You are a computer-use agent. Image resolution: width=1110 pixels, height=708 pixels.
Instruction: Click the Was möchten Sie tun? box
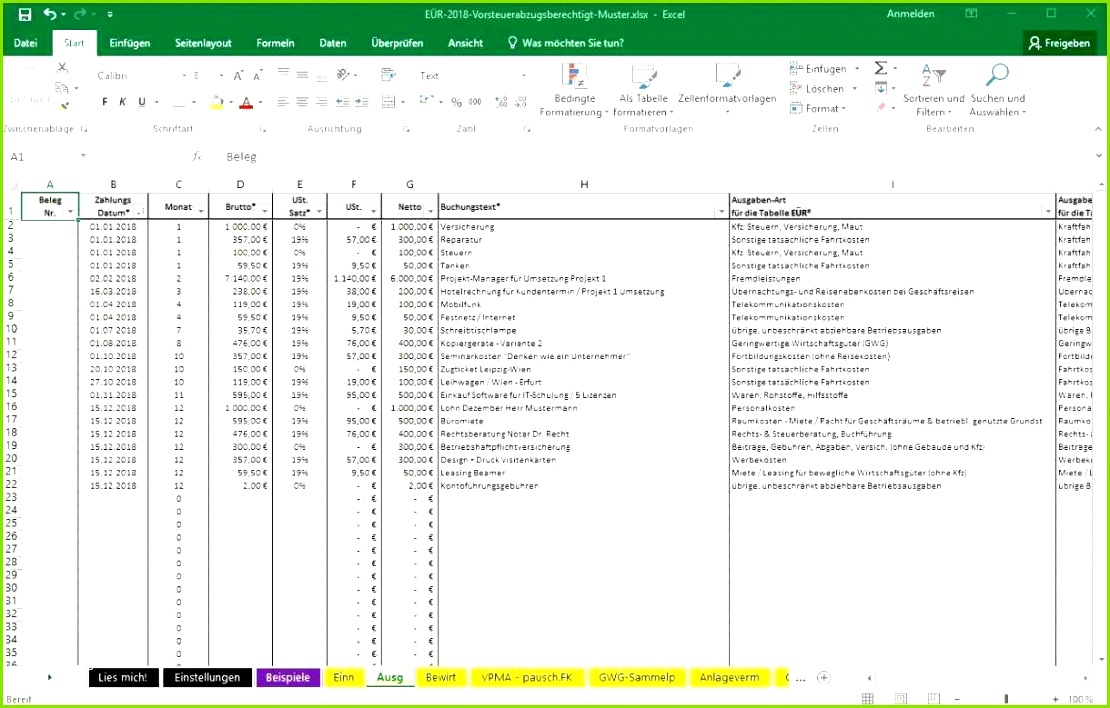[x=566, y=43]
